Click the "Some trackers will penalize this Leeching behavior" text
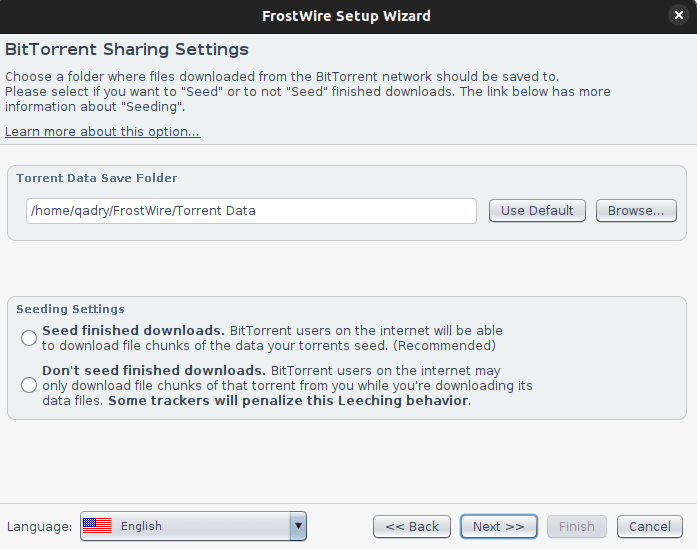The height and width of the screenshot is (549, 697). (288, 401)
